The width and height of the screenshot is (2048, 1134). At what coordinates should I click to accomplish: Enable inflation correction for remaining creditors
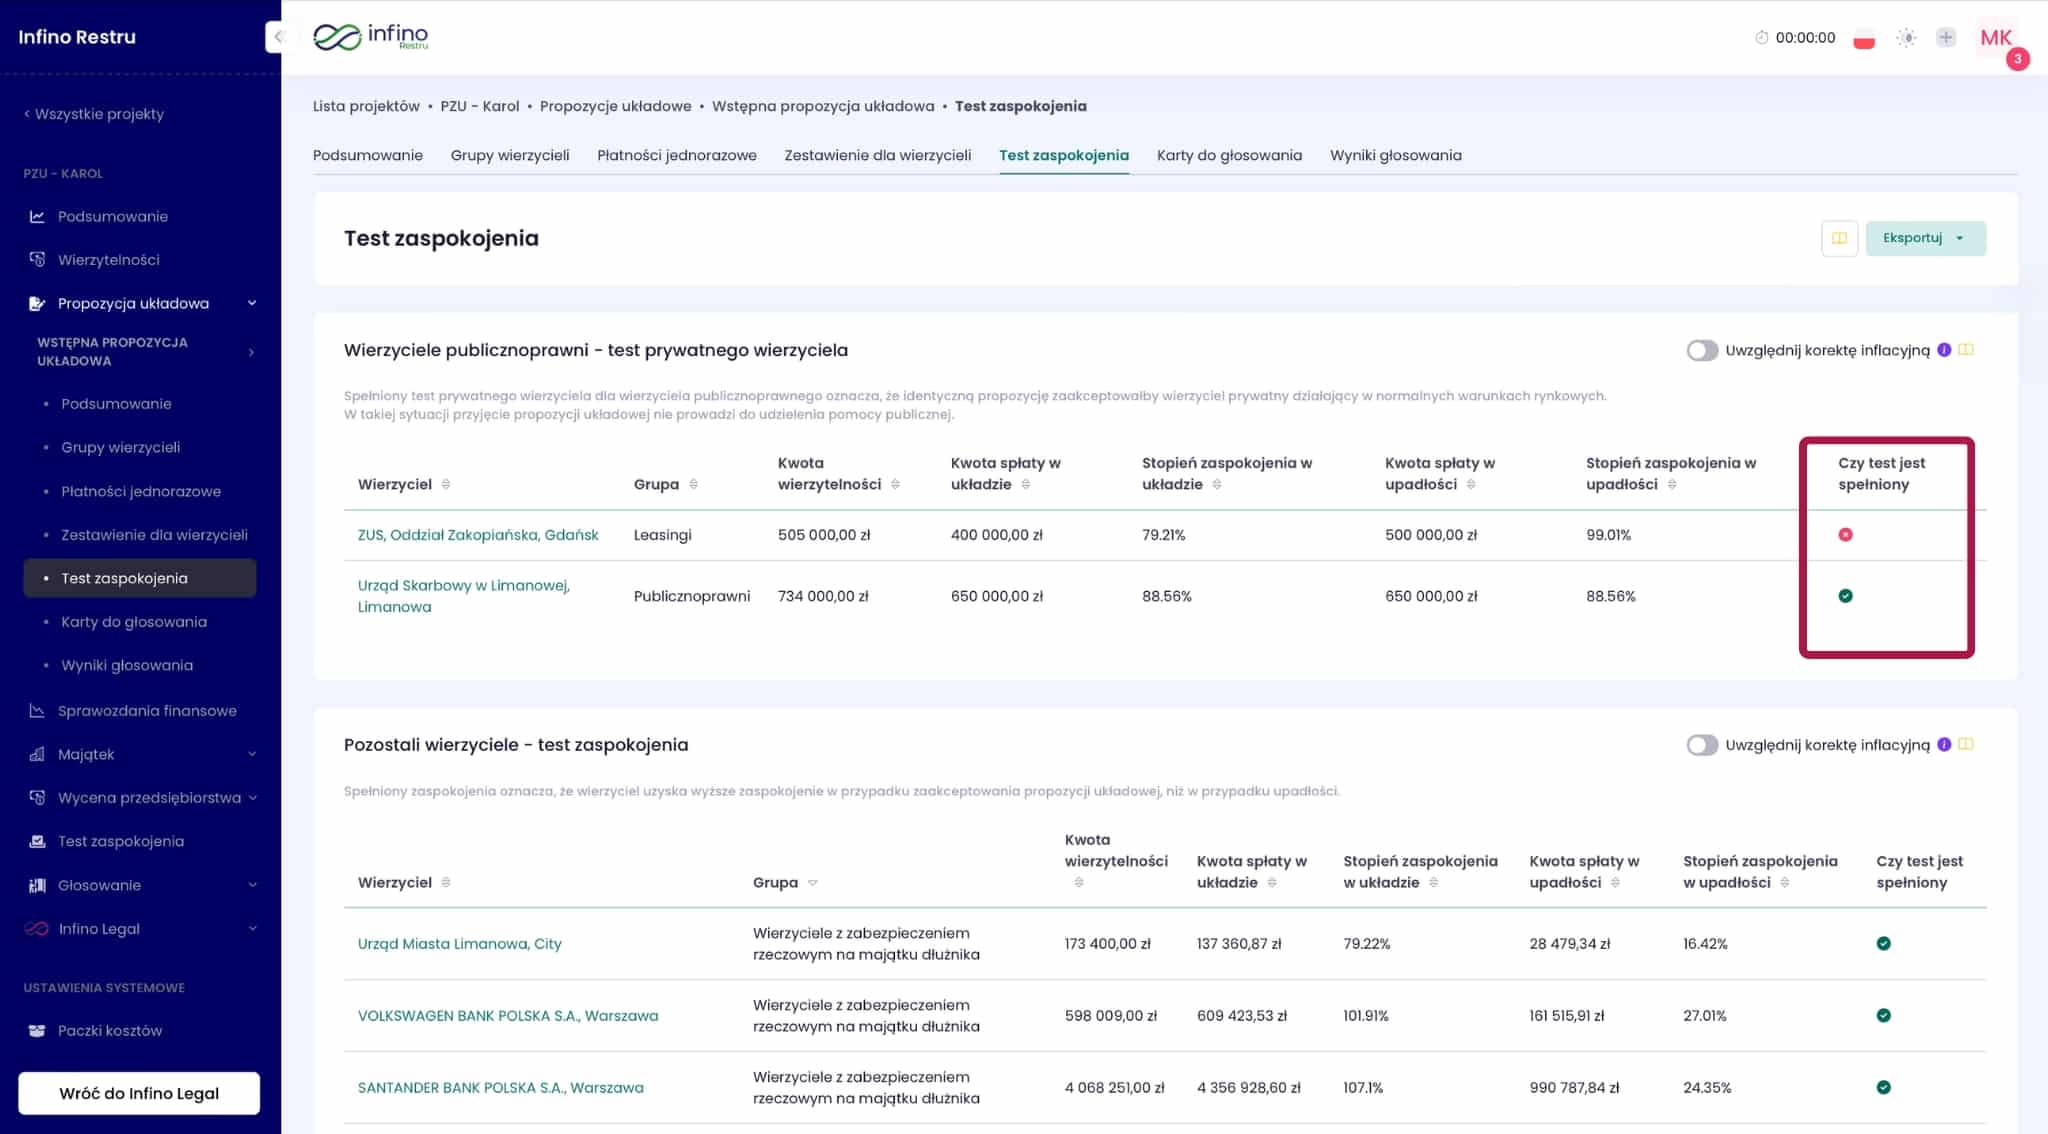1701,745
